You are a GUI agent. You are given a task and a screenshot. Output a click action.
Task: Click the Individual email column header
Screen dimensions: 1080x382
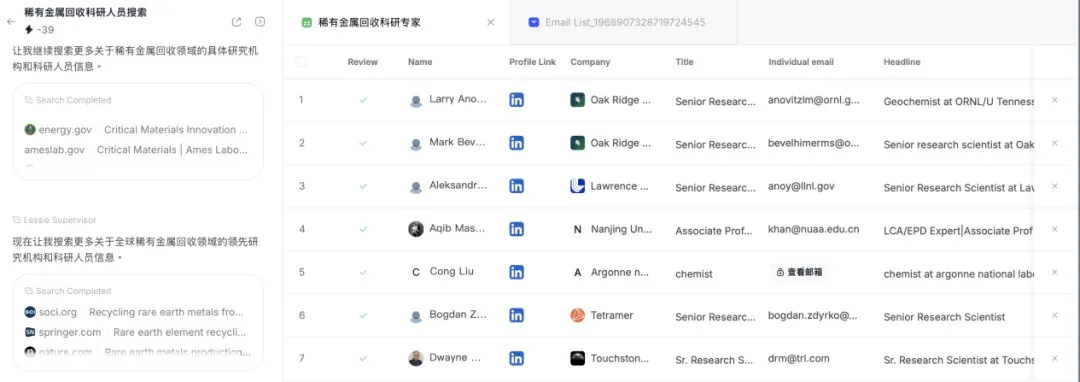tap(801, 62)
